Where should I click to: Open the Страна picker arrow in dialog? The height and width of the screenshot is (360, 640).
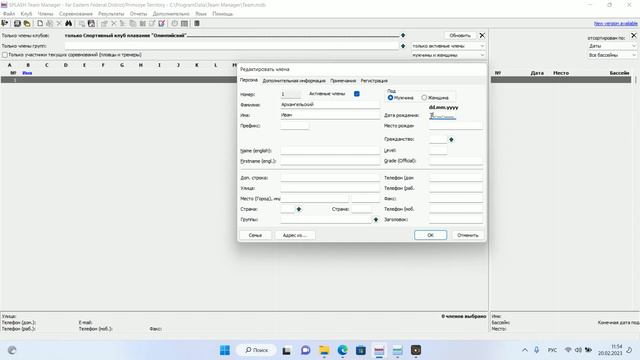299,209
